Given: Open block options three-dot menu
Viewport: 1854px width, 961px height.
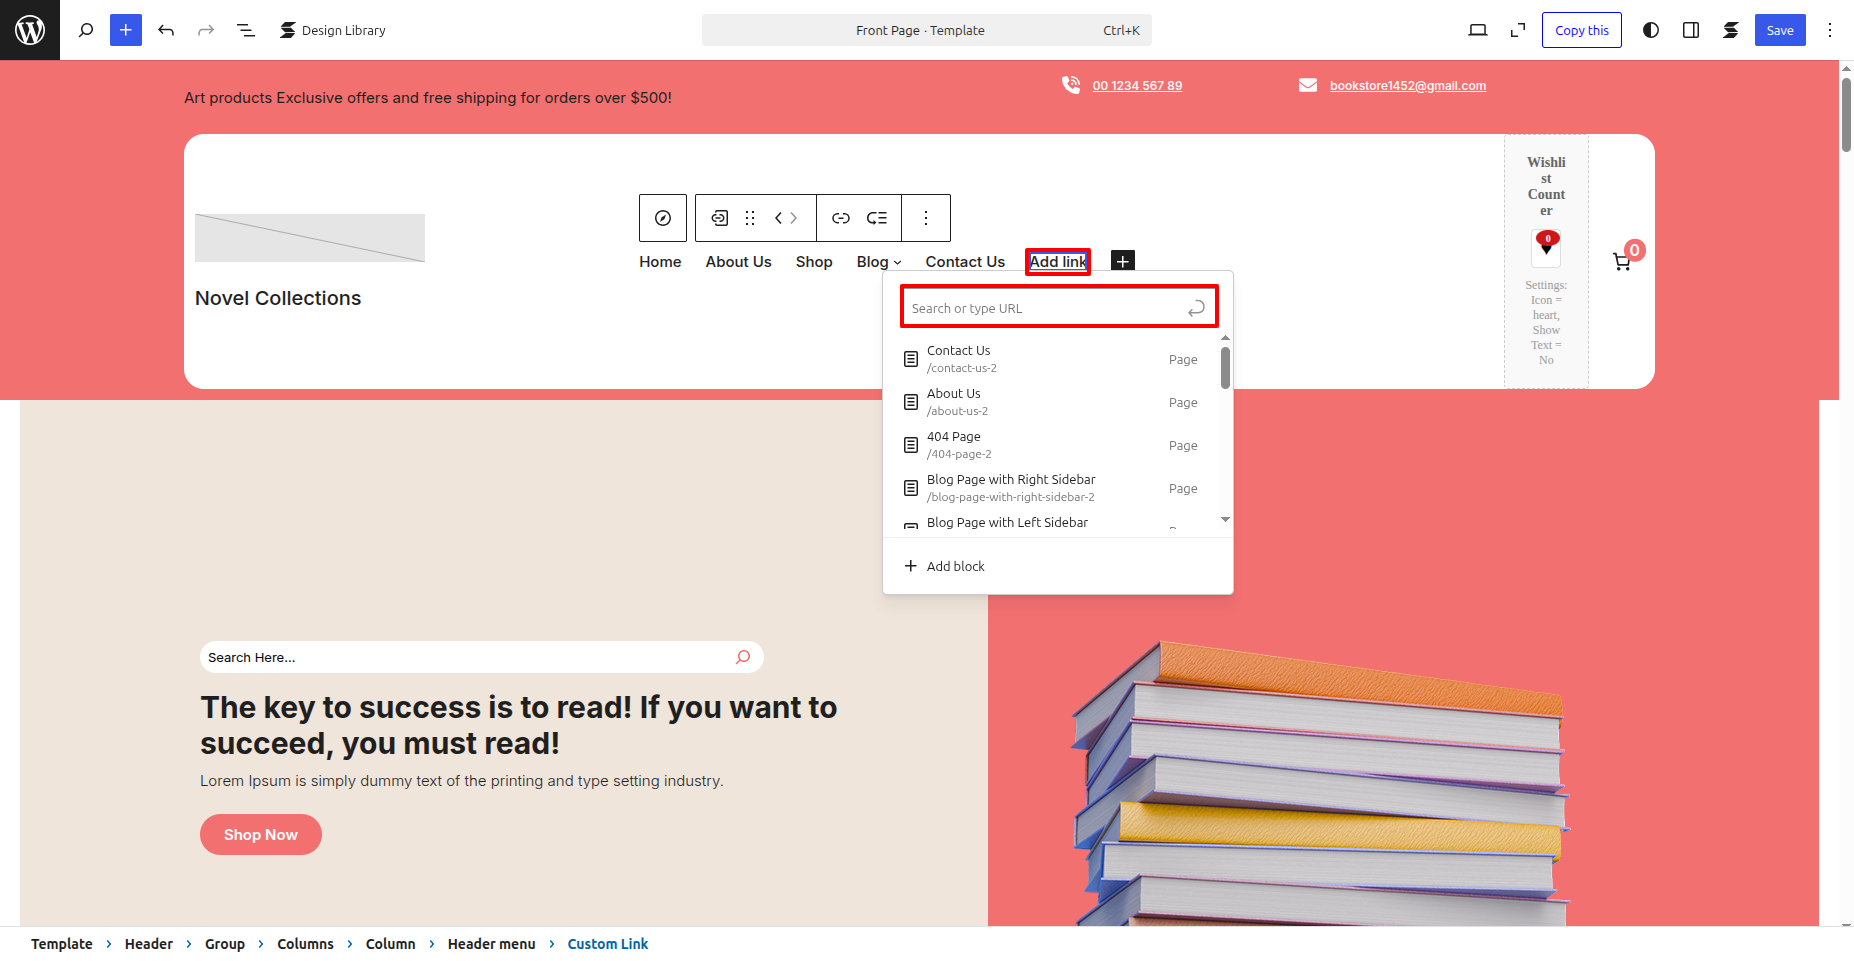Looking at the screenshot, I should tap(926, 218).
